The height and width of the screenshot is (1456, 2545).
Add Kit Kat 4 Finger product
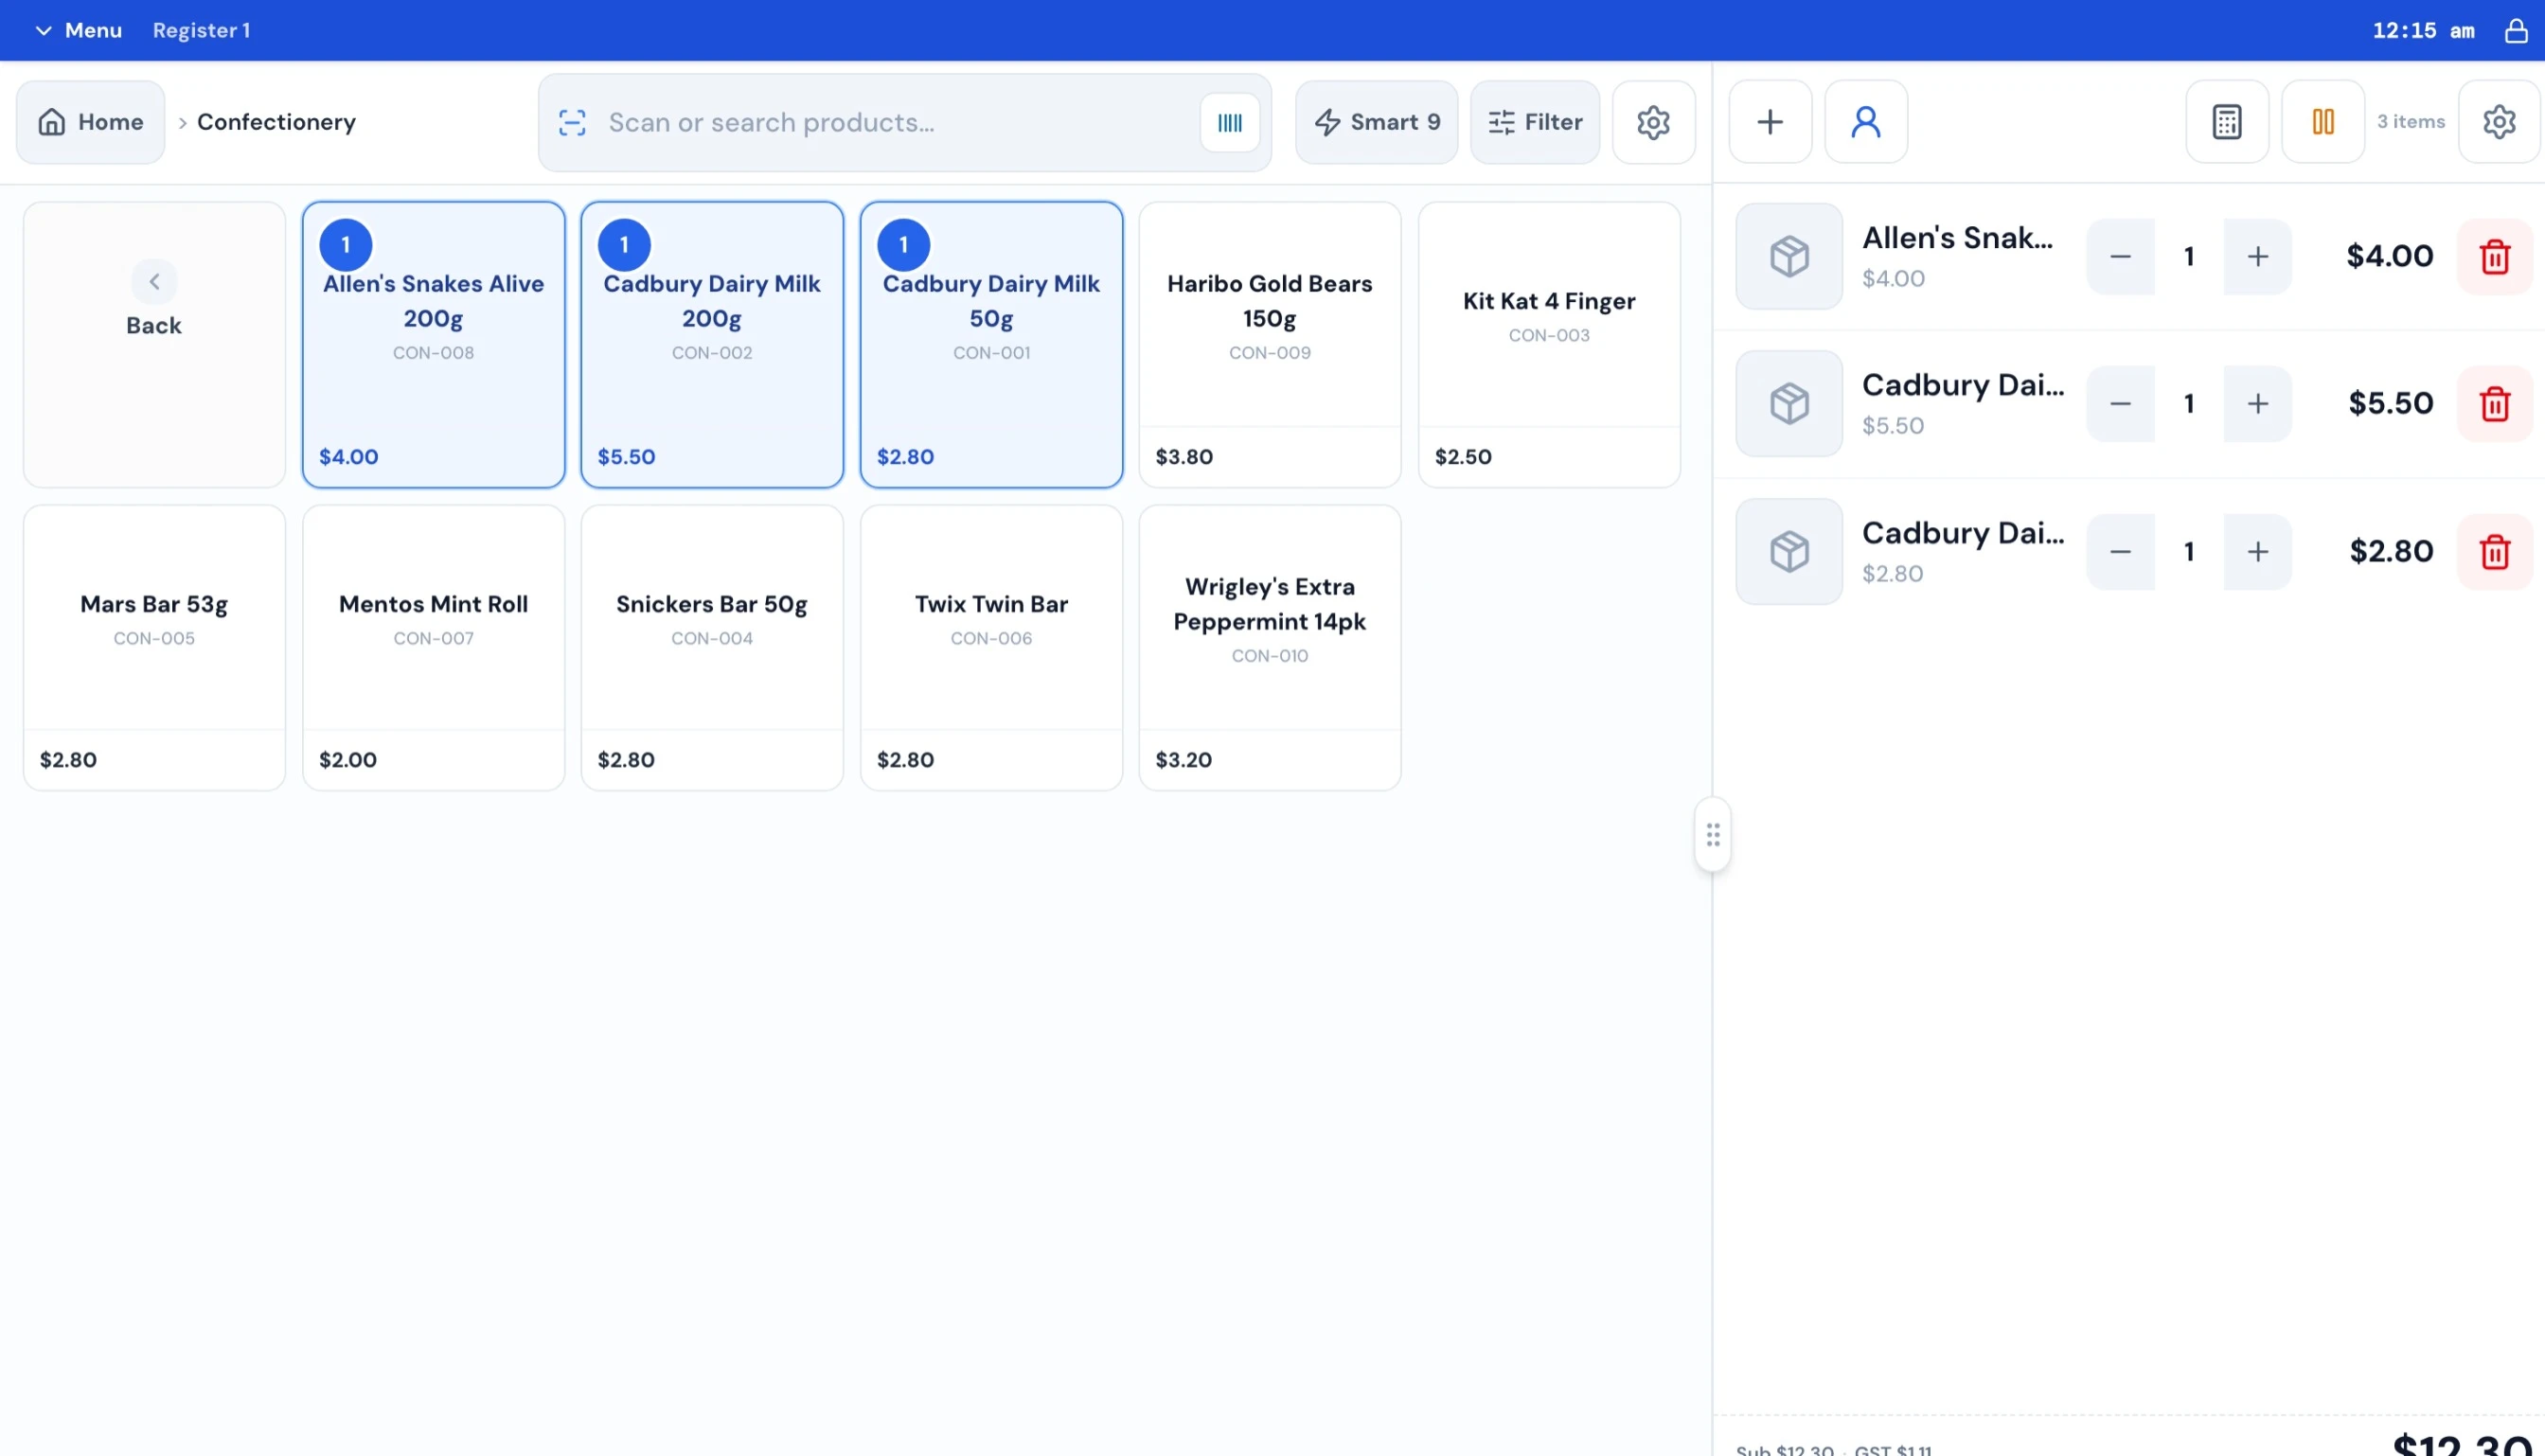(x=1549, y=345)
